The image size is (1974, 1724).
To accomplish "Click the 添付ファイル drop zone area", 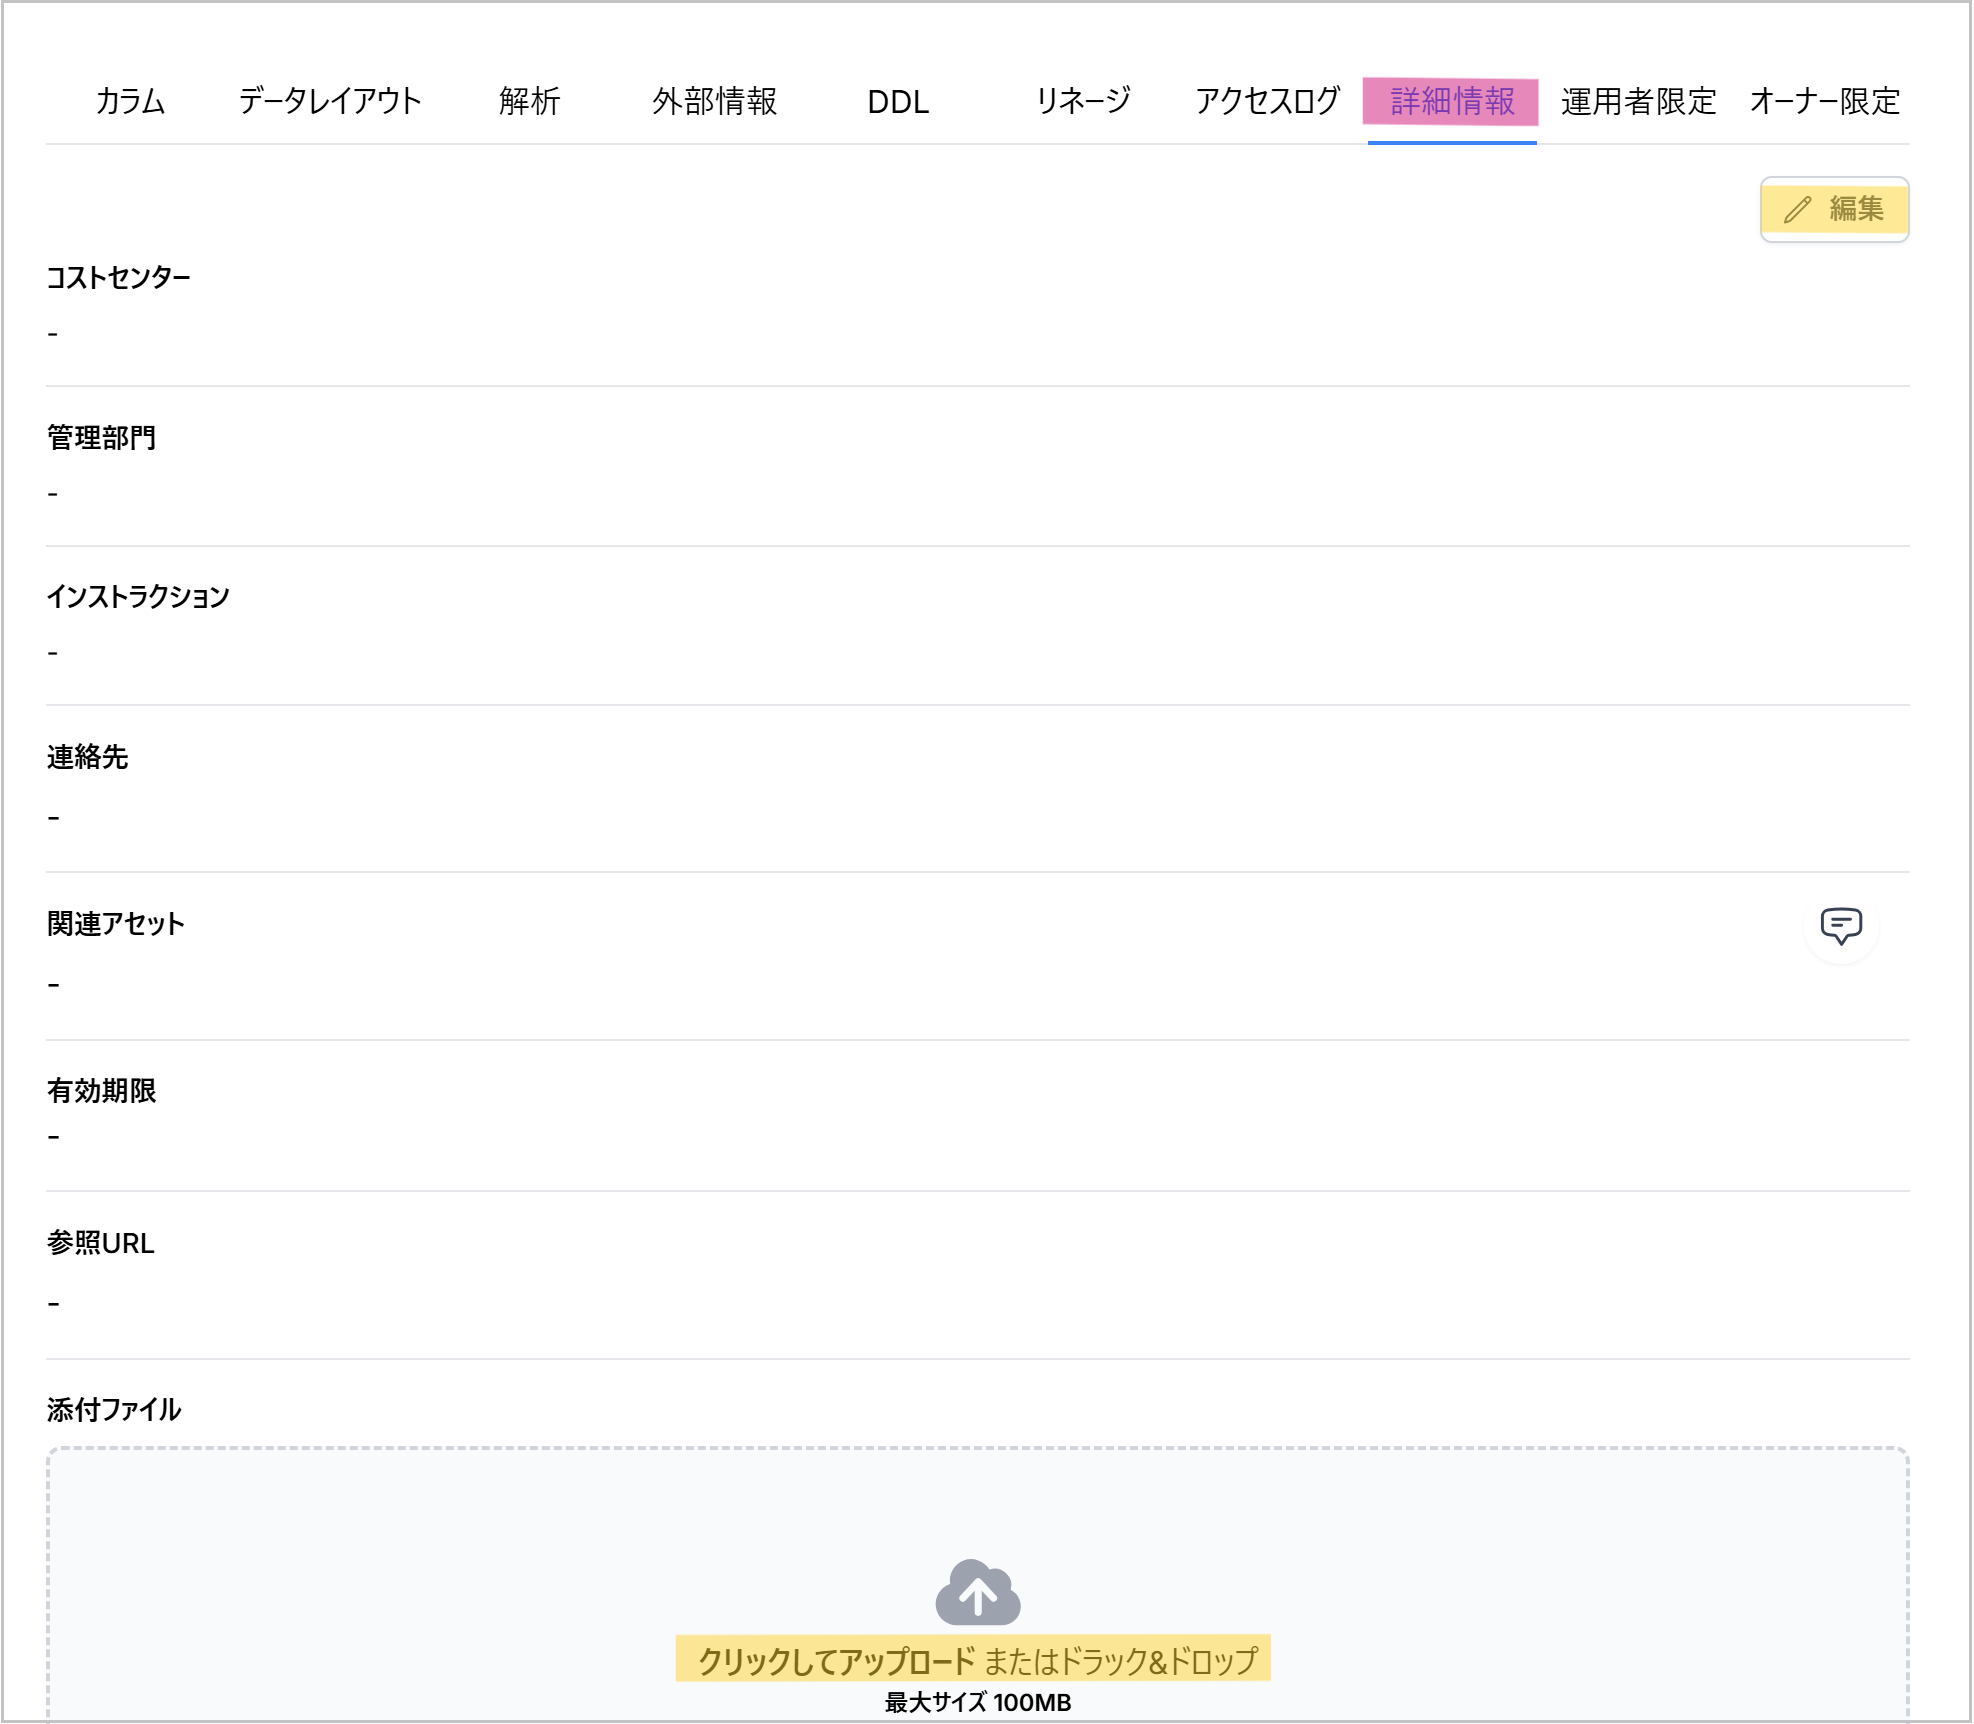I will (977, 1584).
